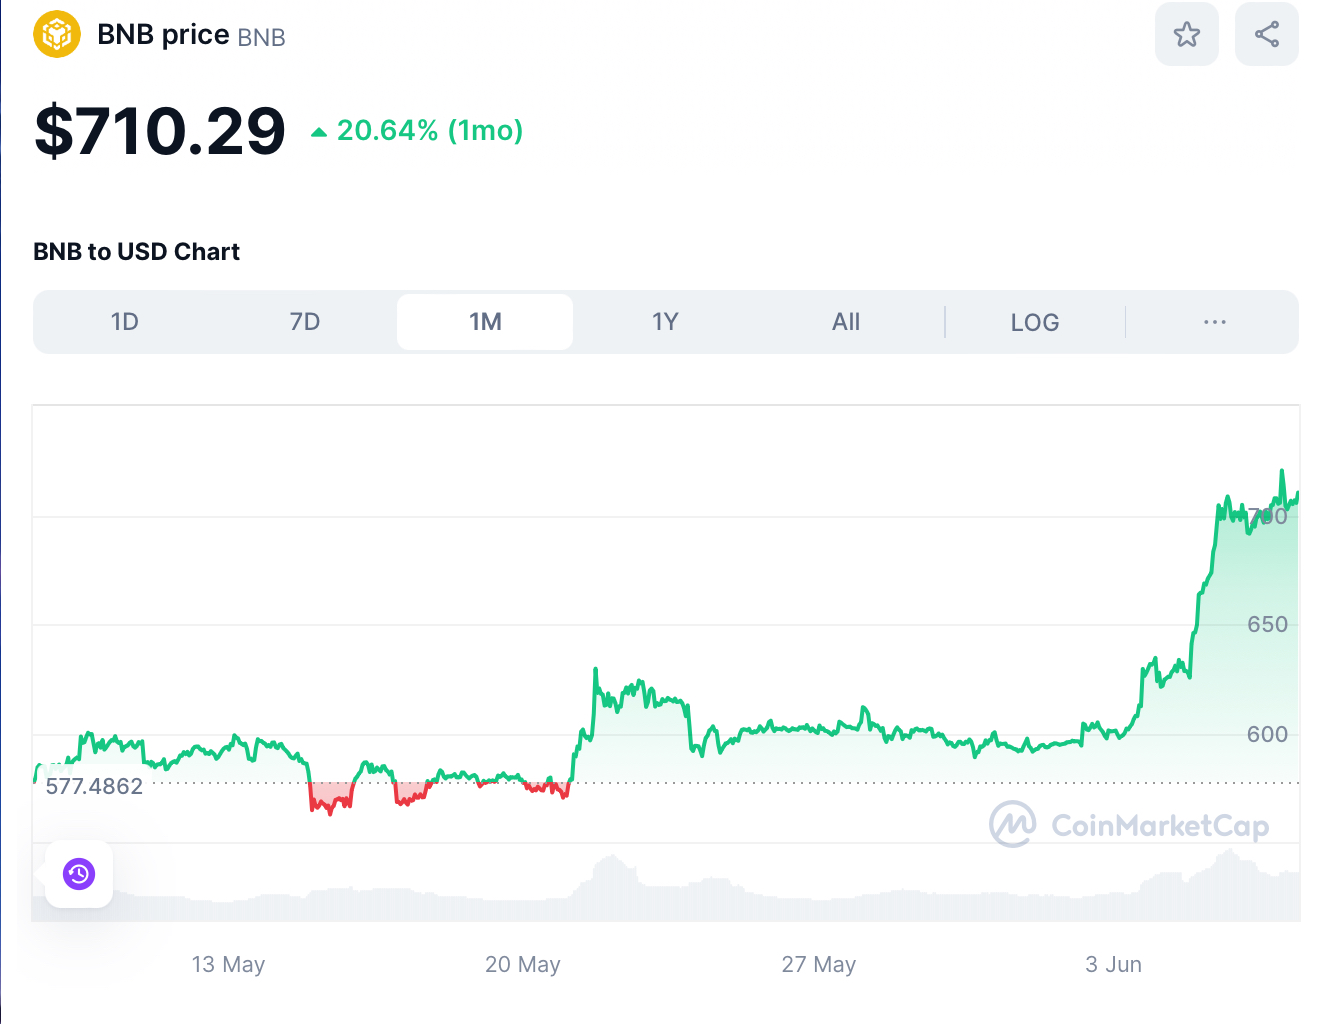Image resolution: width=1317 pixels, height=1024 pixels.
Task: Show the 1Y chart range
Action: [x=665, y=322]
